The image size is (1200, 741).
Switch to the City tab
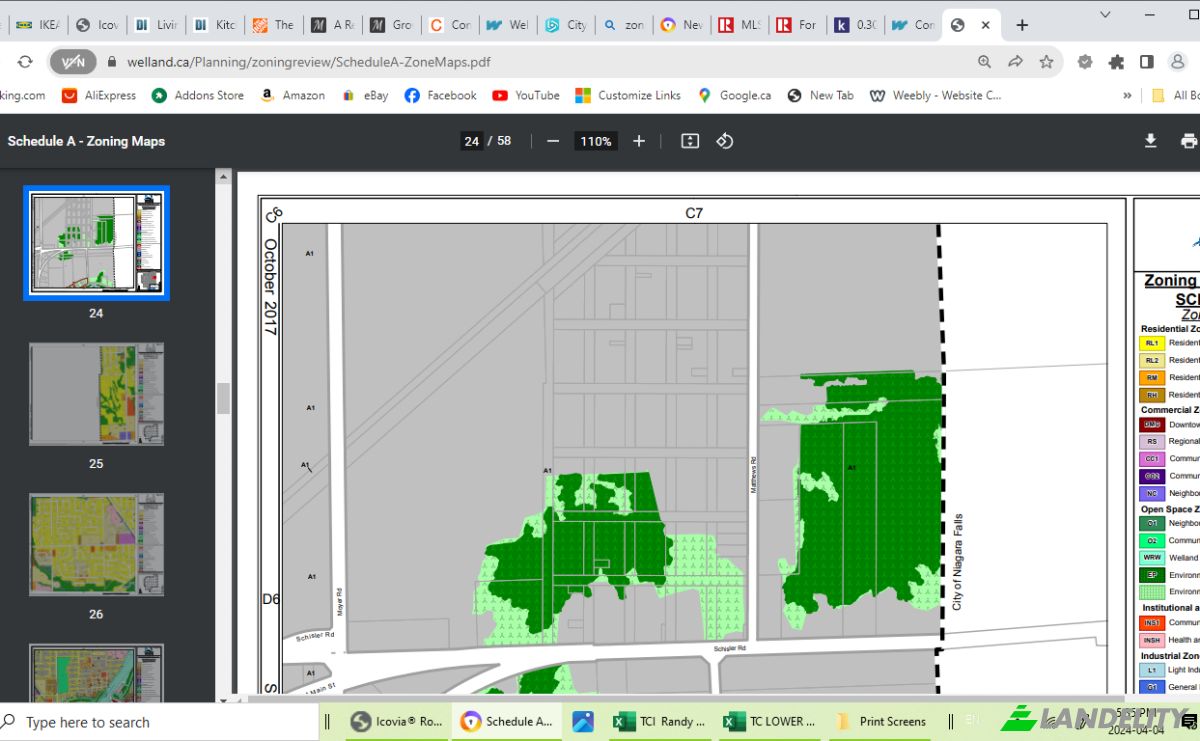[x=565, y=25]
